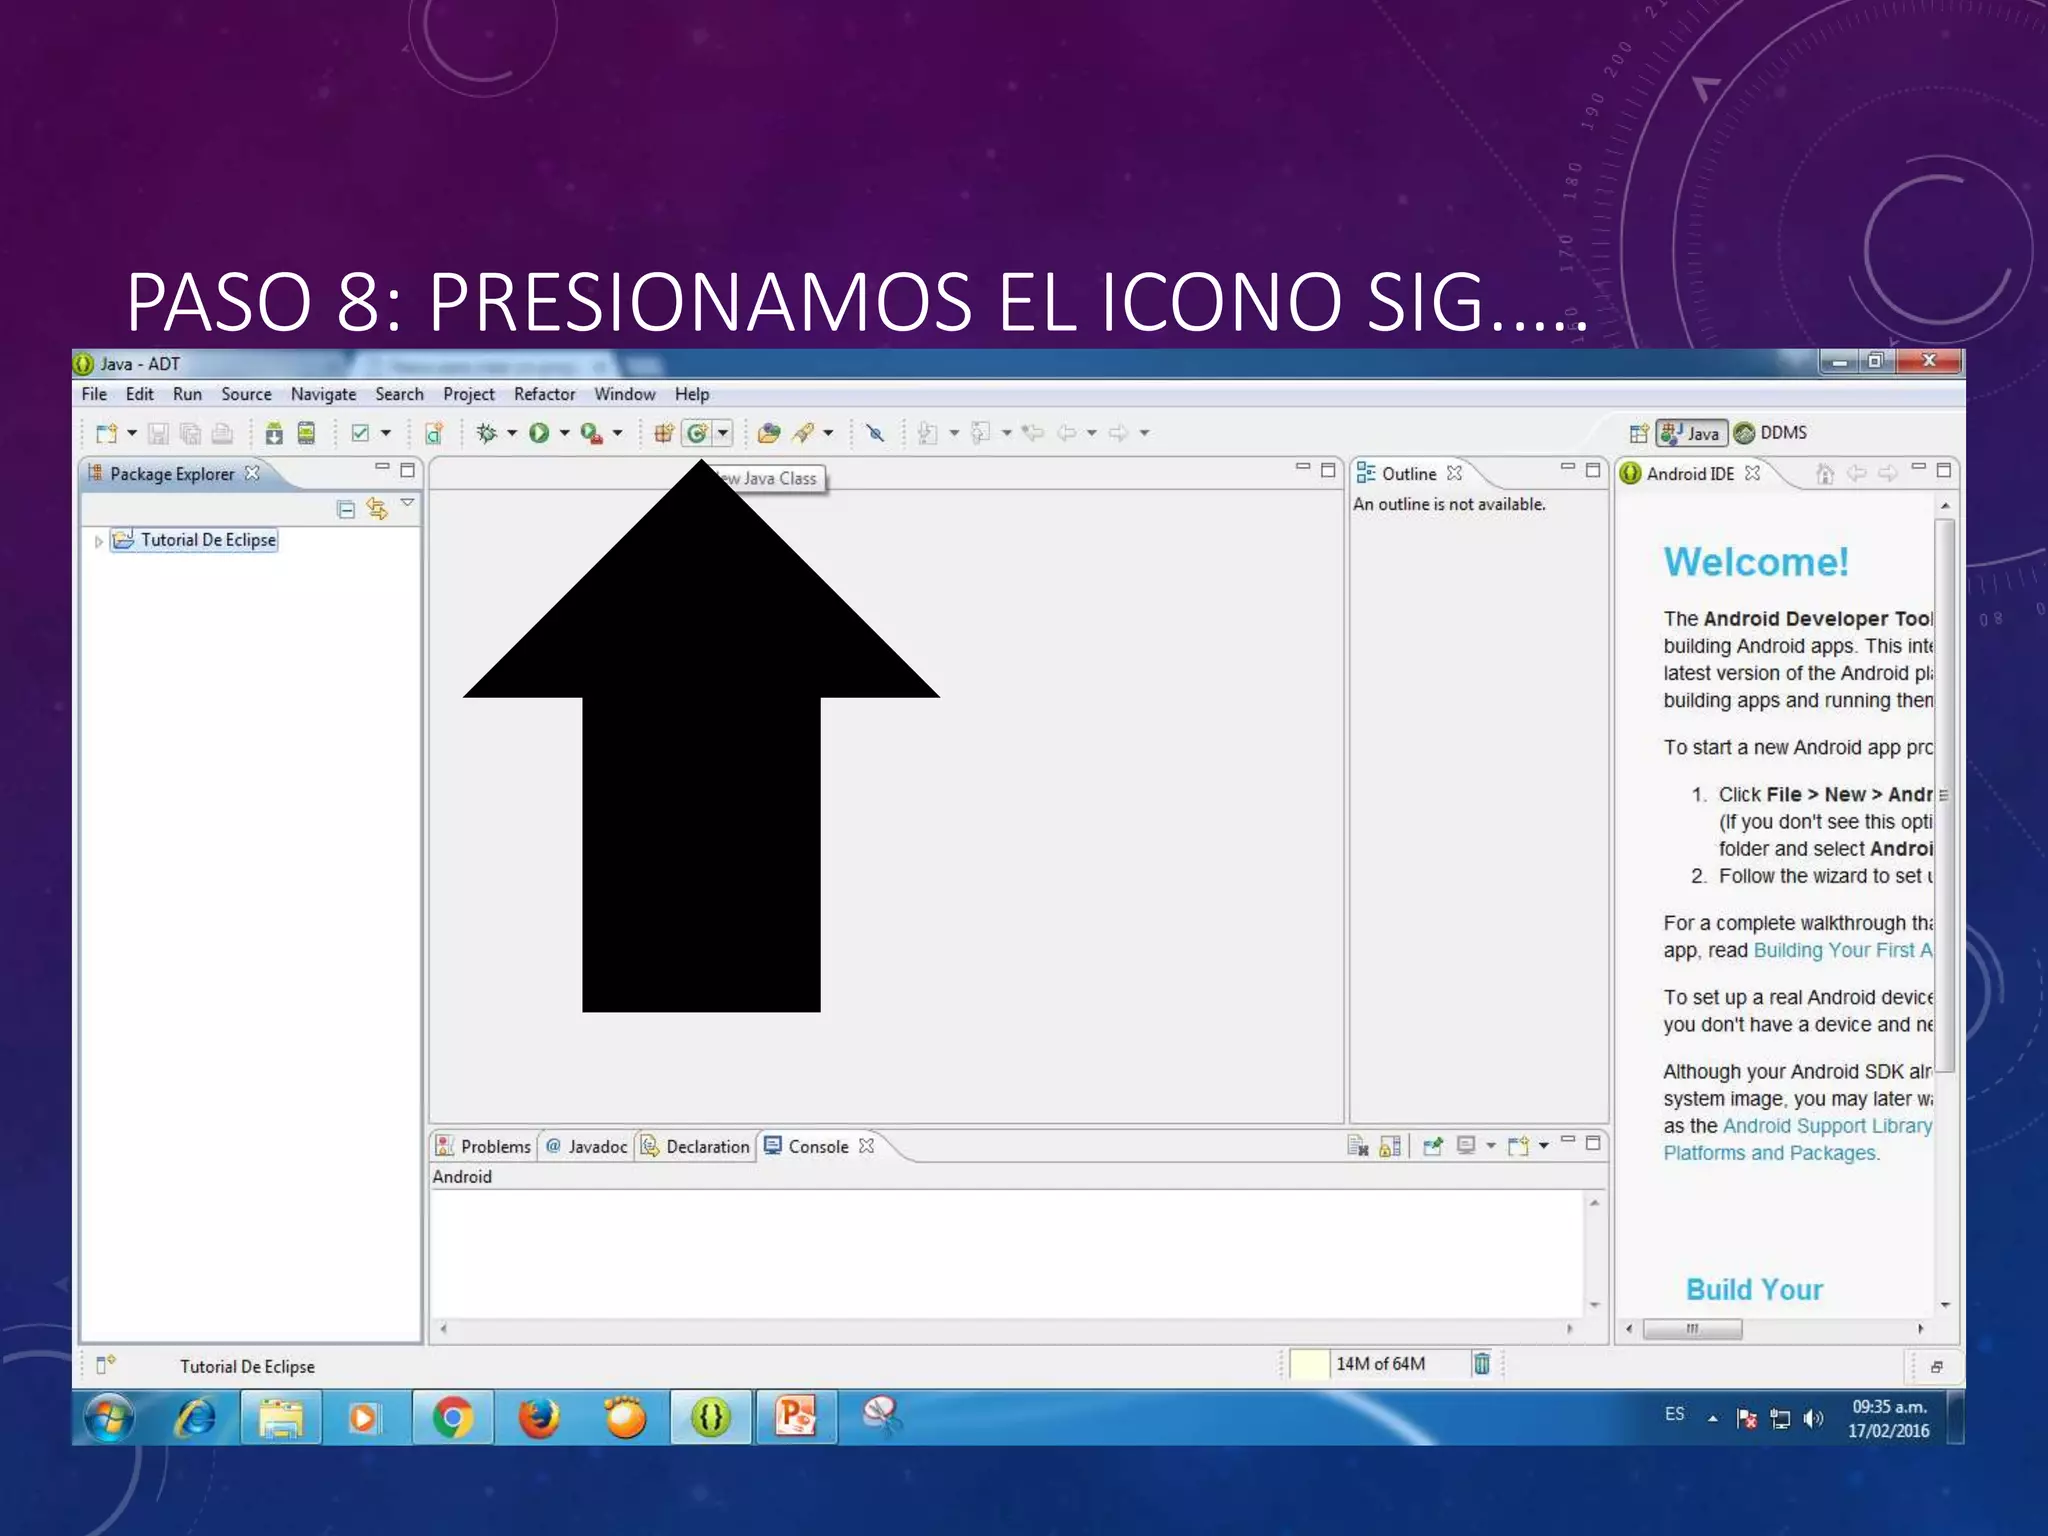This screenshot has height=1536, width=2048.
Task: Open the Search icon dropdown arrow
Action: point(828,433)
